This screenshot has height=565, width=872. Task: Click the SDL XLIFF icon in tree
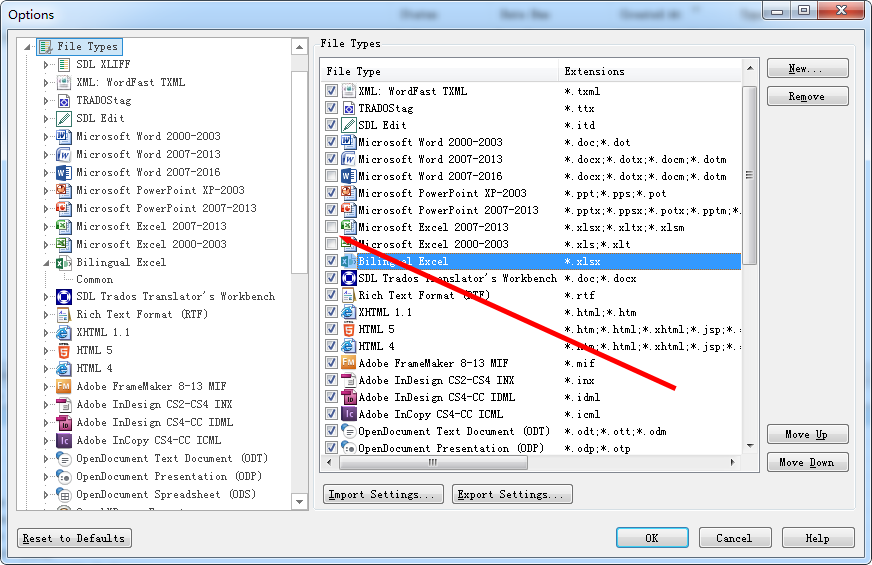click(x=64, y=65)
